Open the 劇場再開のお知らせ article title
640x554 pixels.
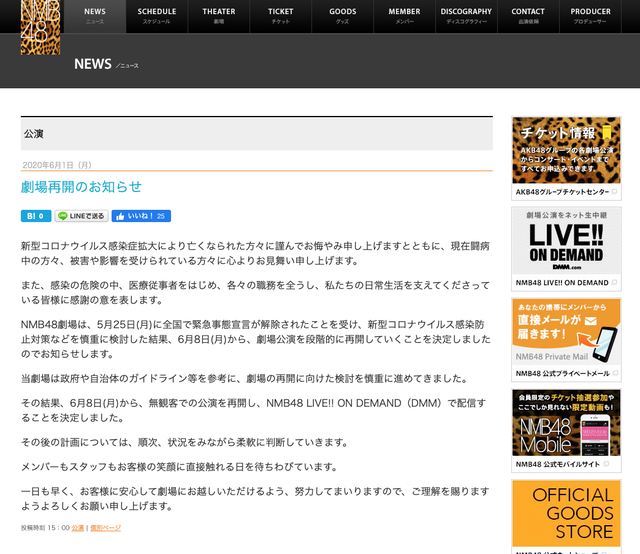point(81,187)
